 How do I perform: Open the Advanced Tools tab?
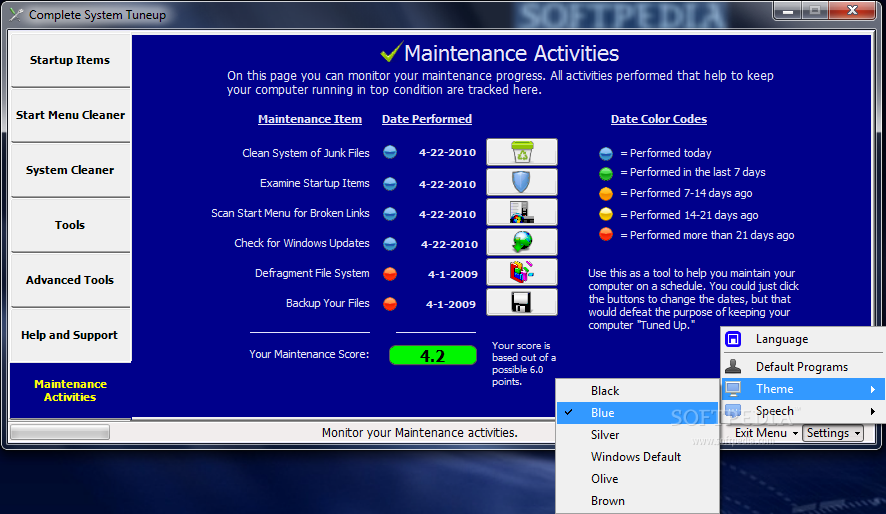coord(70,280)
